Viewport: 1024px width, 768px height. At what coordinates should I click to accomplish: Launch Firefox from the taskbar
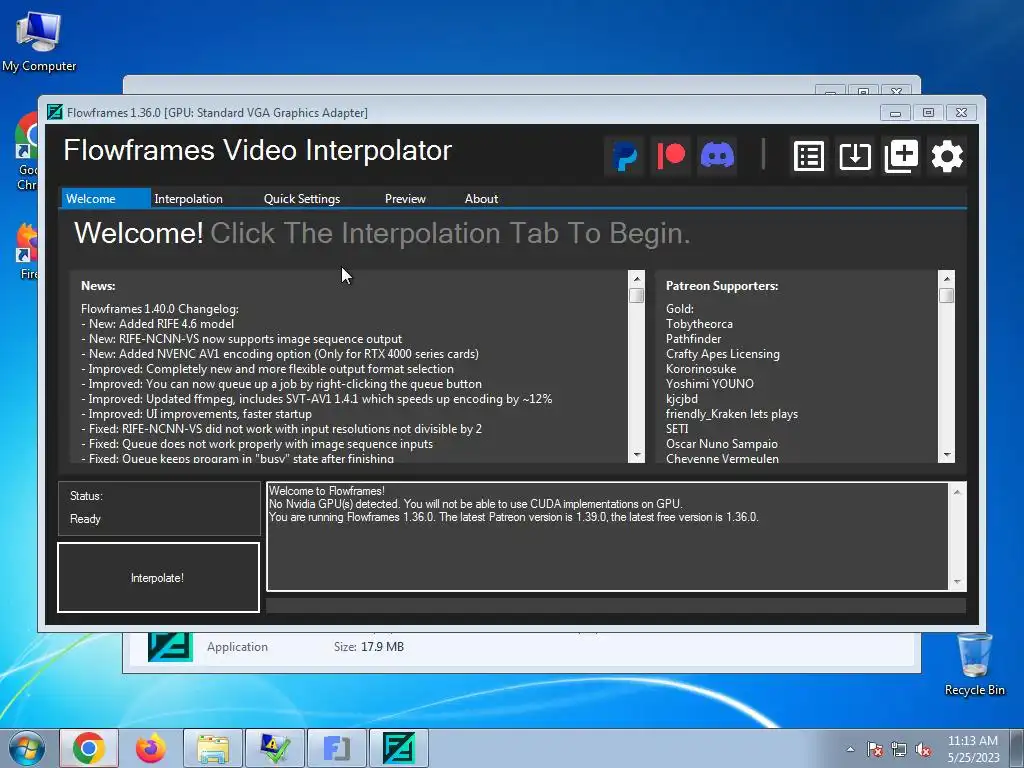click(x=150, y=748)
